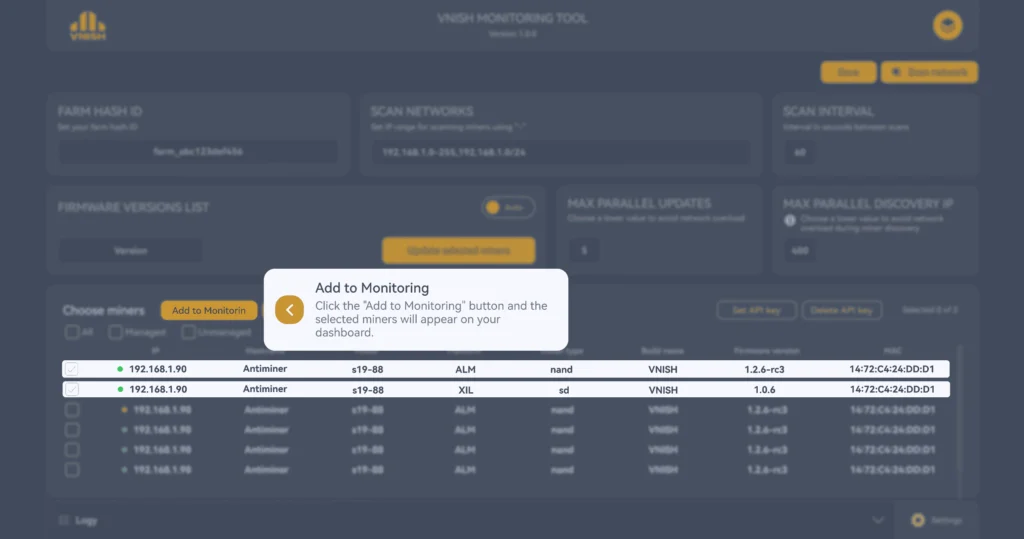Screen dimensions: 1024x539
Task: Click the 'Firmware Versions List' heading
Action: pyautogui.click(x=133, y=207)
